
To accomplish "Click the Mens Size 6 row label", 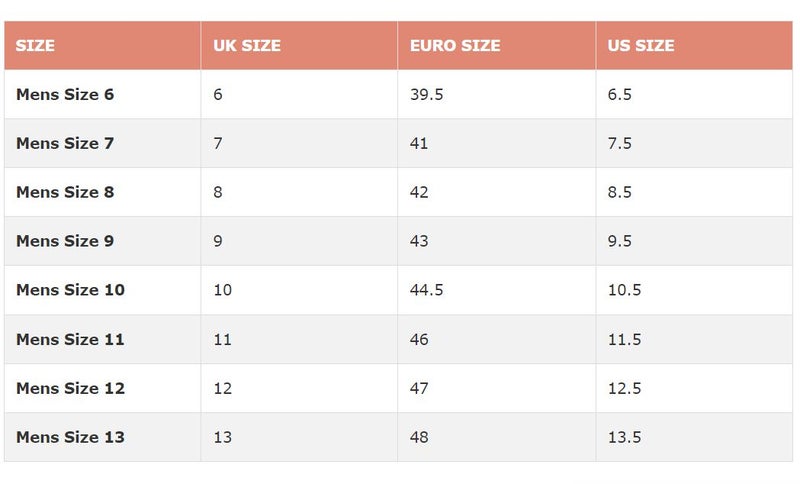I will pos(65,94).
